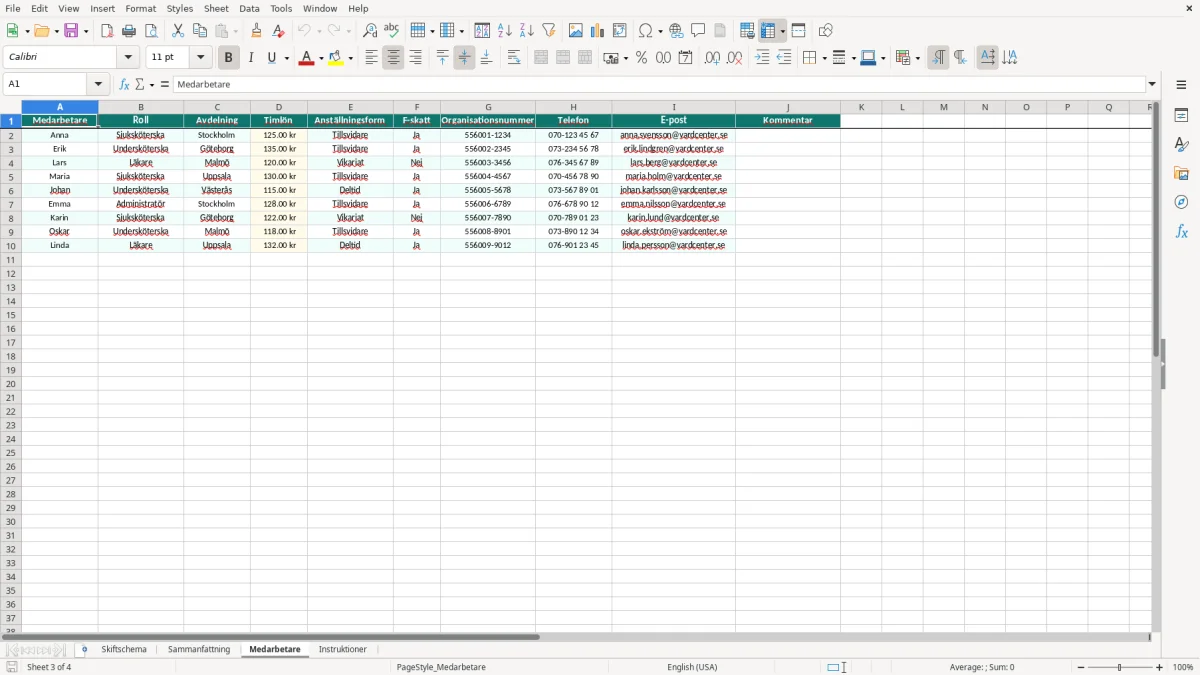
Task: Click the zoom out minus button
Action: (x=1081, y=667)
